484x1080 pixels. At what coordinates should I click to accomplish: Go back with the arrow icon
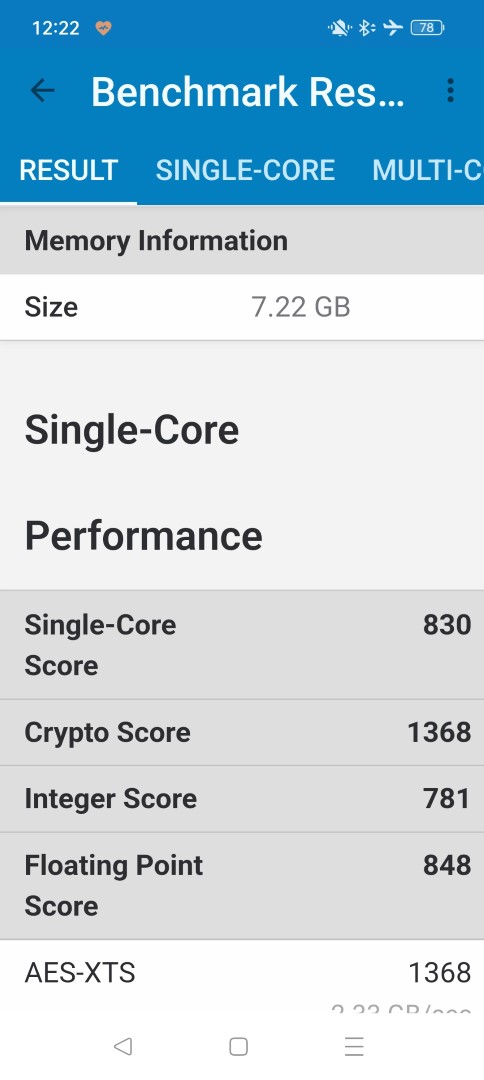42,90
